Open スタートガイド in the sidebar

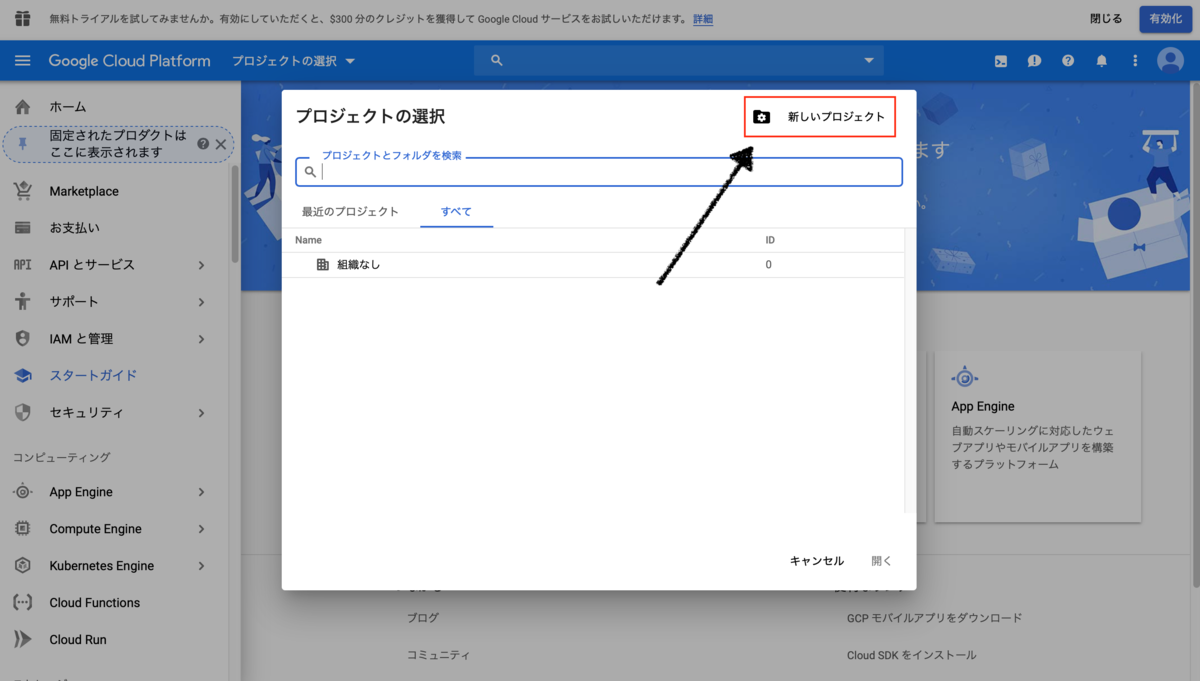click(x=93, y=376)
